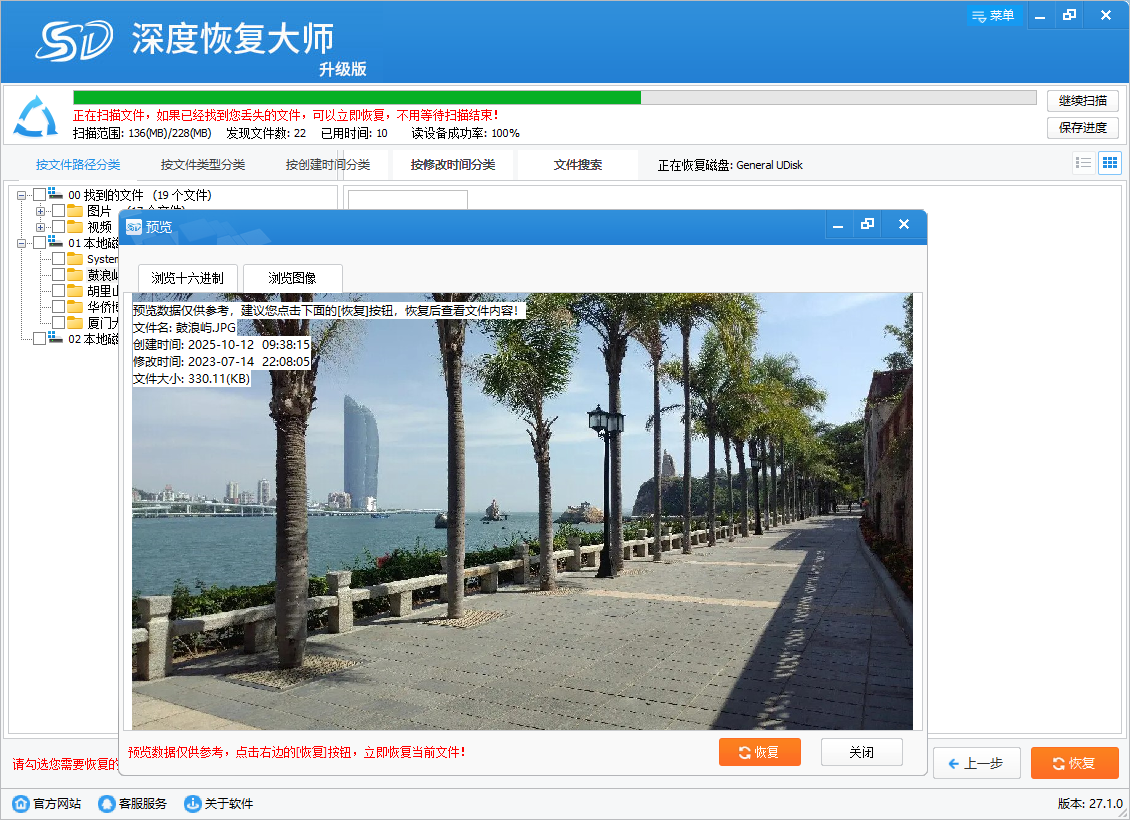The width and height of the screenshot is (1130, 820).
Task: Click the green scan progress bar
Action: tap(356, 98)
